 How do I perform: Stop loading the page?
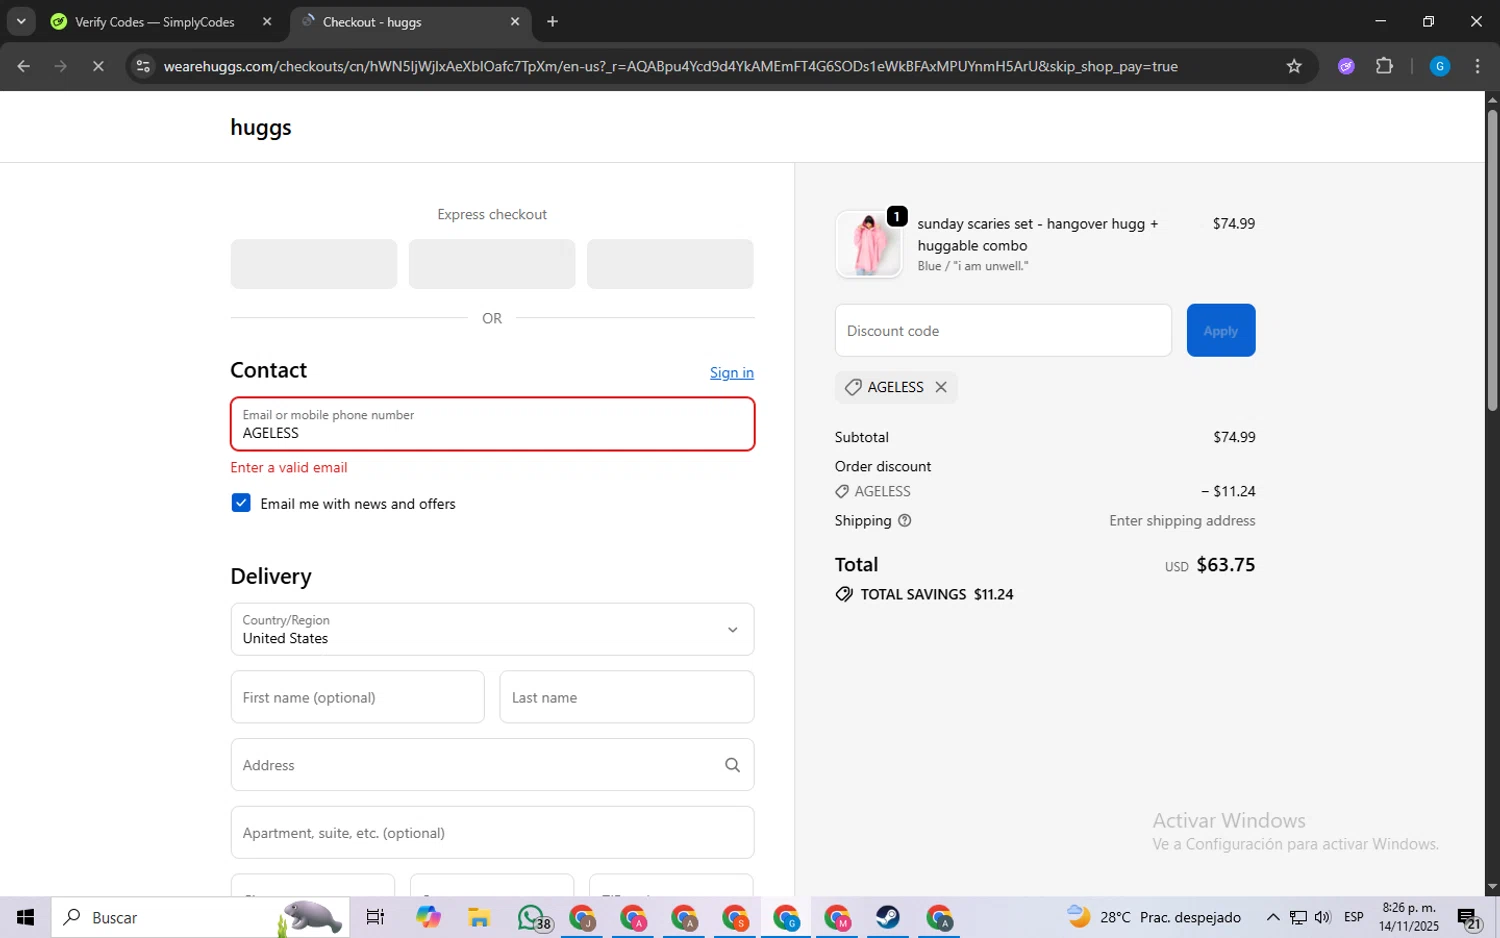point(98,66)
